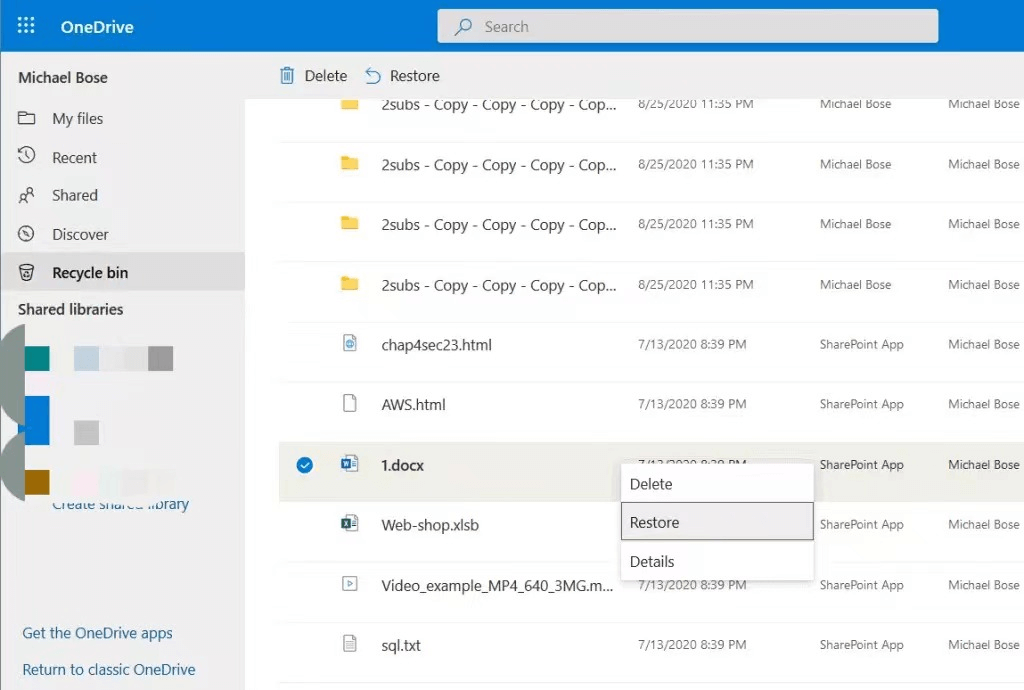Open the Discover section in the sidebar
This screenshot has width=1024, height=690.
pos(80,234)
